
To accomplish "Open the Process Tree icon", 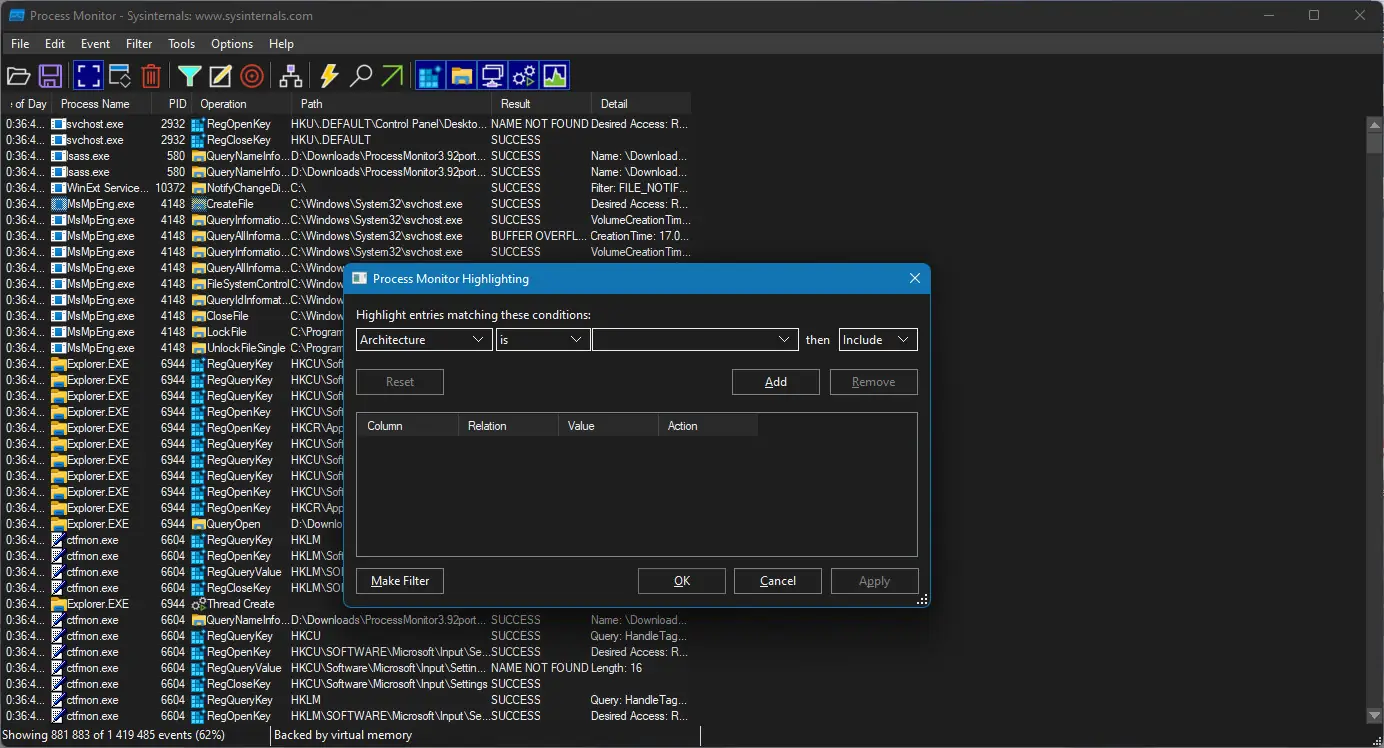I will point(291,76).
